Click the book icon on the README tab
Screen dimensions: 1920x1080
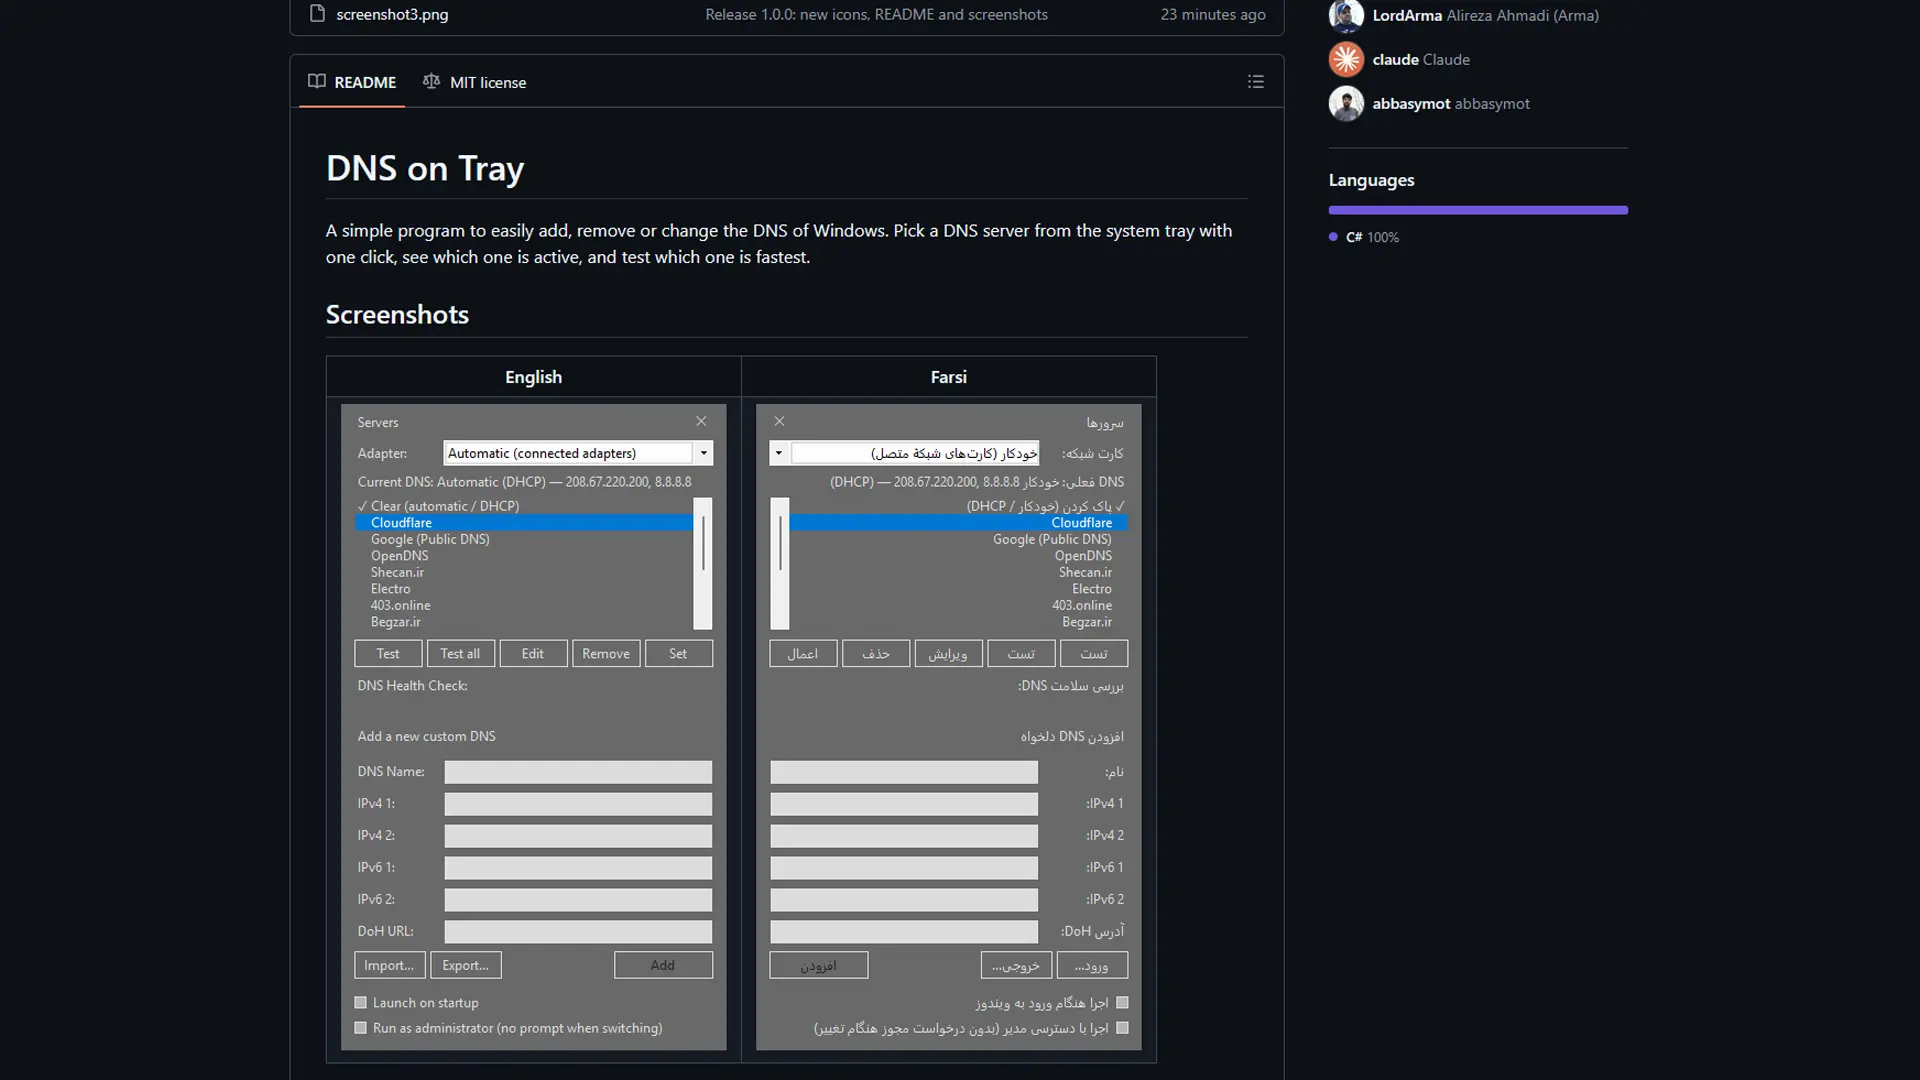(x=317, y=81)
